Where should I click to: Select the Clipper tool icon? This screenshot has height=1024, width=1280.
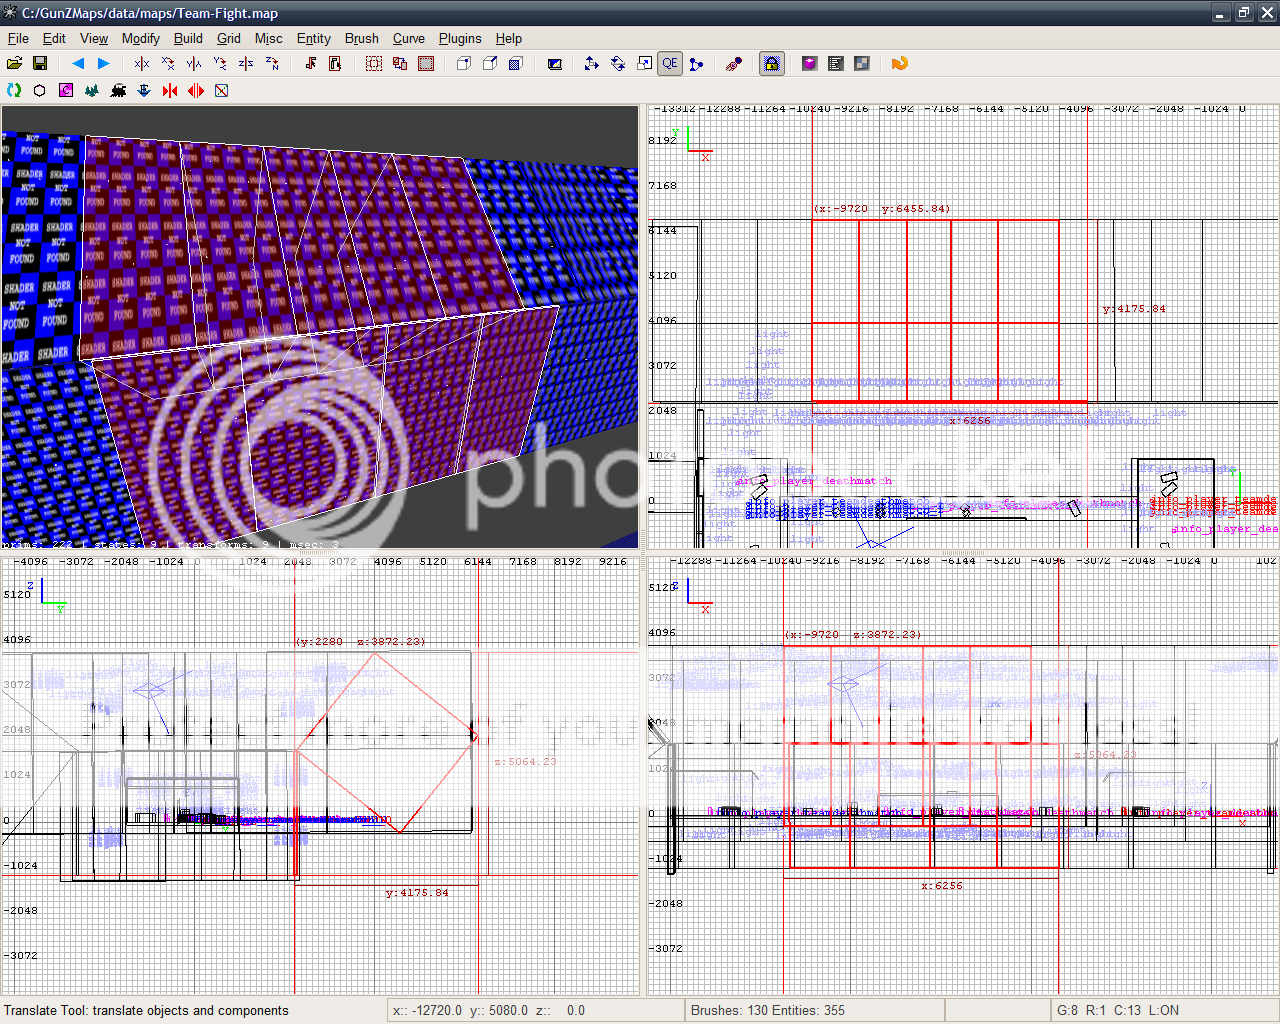pyautogui.click(x=697, y=64)
